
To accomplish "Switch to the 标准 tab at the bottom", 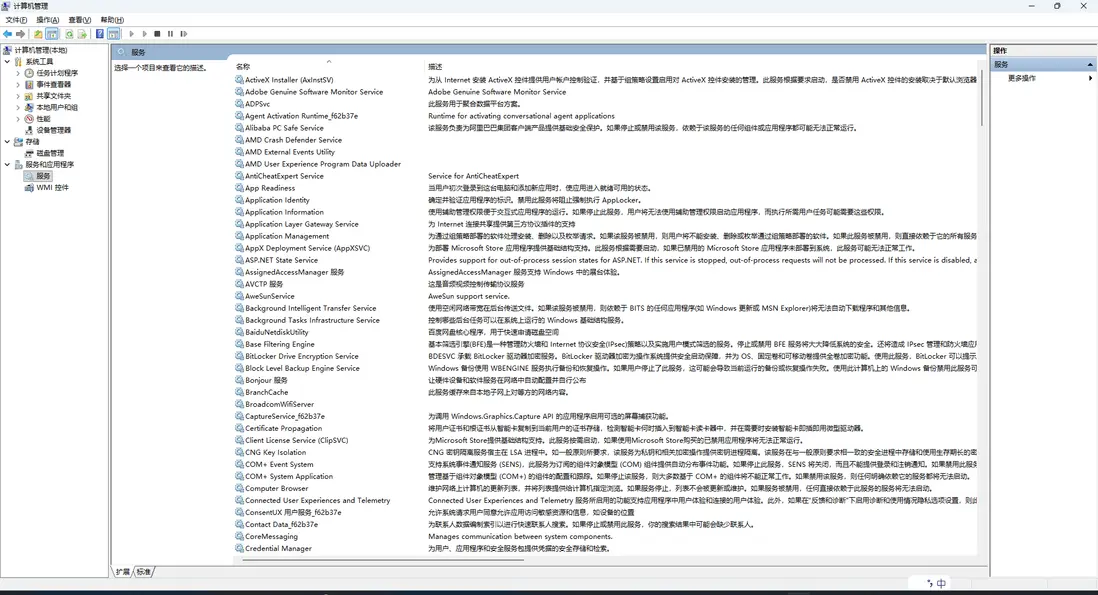I will point(144,572).
